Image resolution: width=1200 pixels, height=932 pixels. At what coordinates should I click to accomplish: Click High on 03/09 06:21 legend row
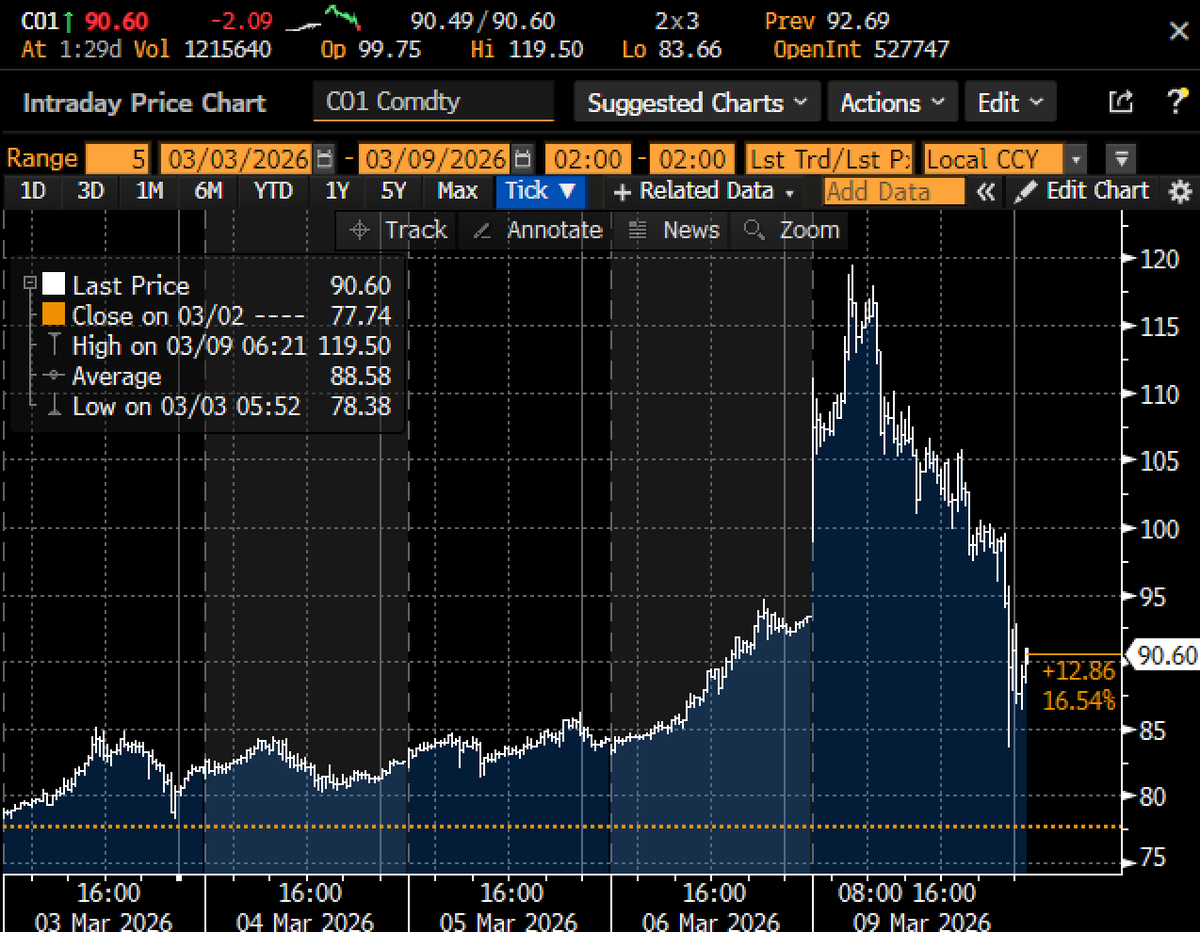point(217,347)
